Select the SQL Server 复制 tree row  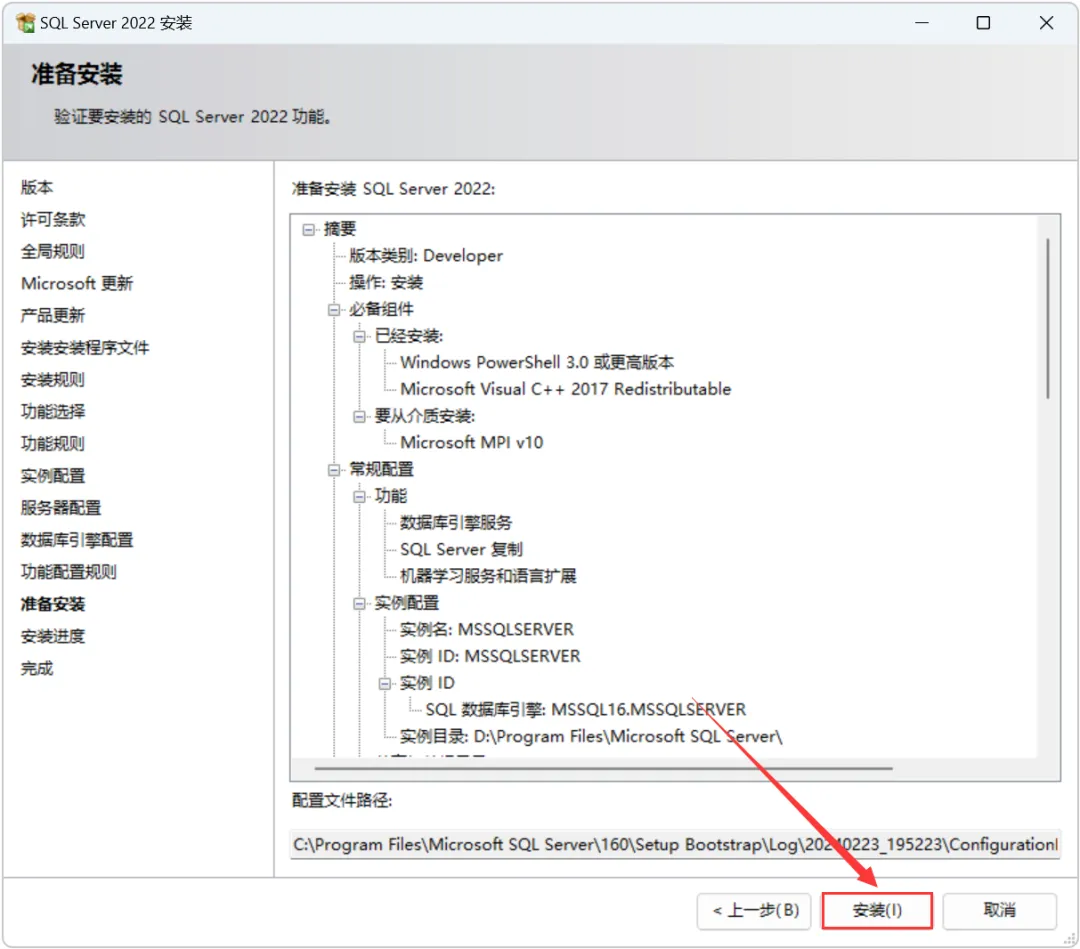point(461,550)
